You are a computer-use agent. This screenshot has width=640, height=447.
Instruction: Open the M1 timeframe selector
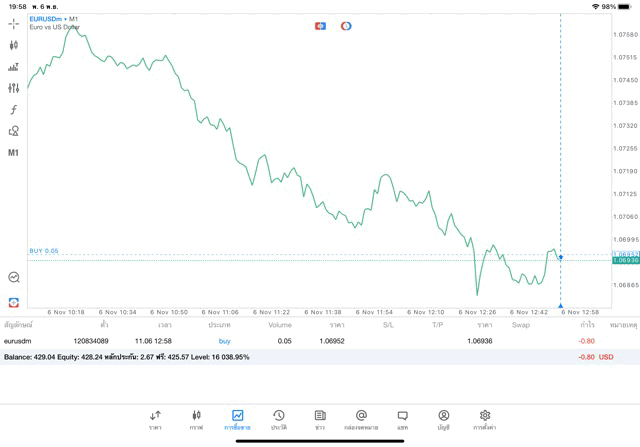pyautogui.click(x=14, y=153)
